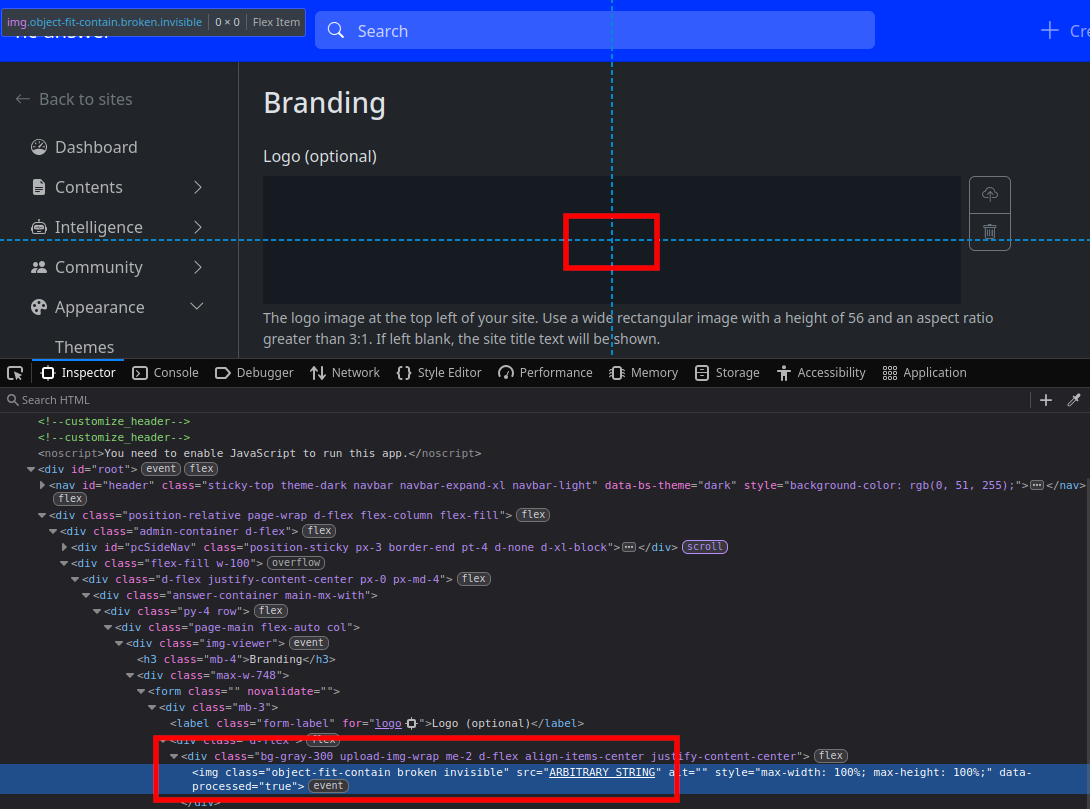Go Back to sites
This screenshot has width=1090, height=809.
(74, 99)
